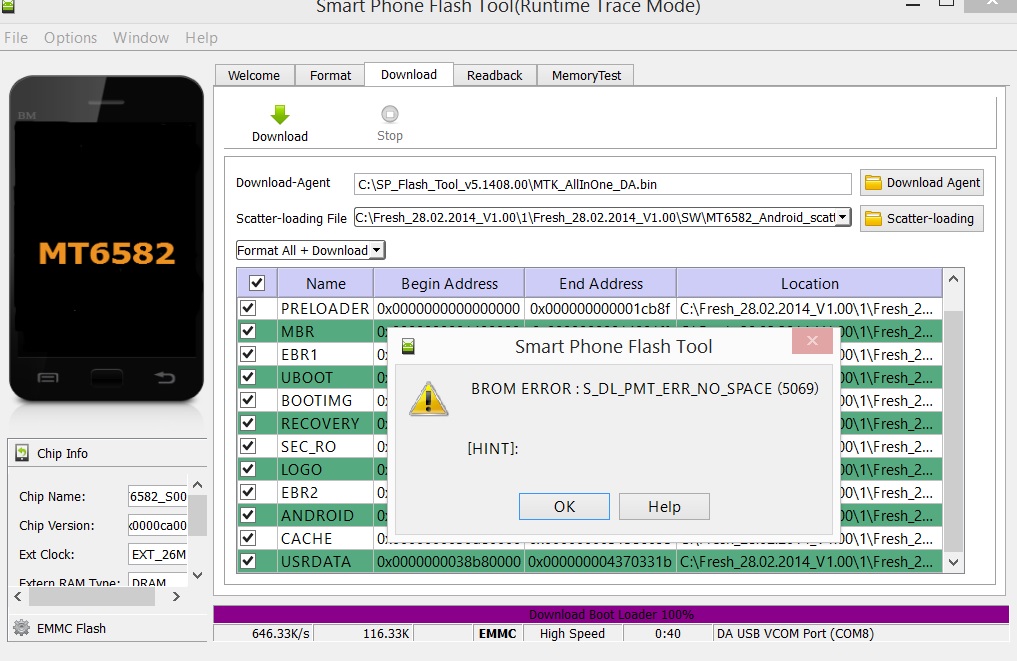The height and width of the screenshot is (661, 1017).
Task: Switch to the MemoryTest tab
Action: (x=586, y=75)
